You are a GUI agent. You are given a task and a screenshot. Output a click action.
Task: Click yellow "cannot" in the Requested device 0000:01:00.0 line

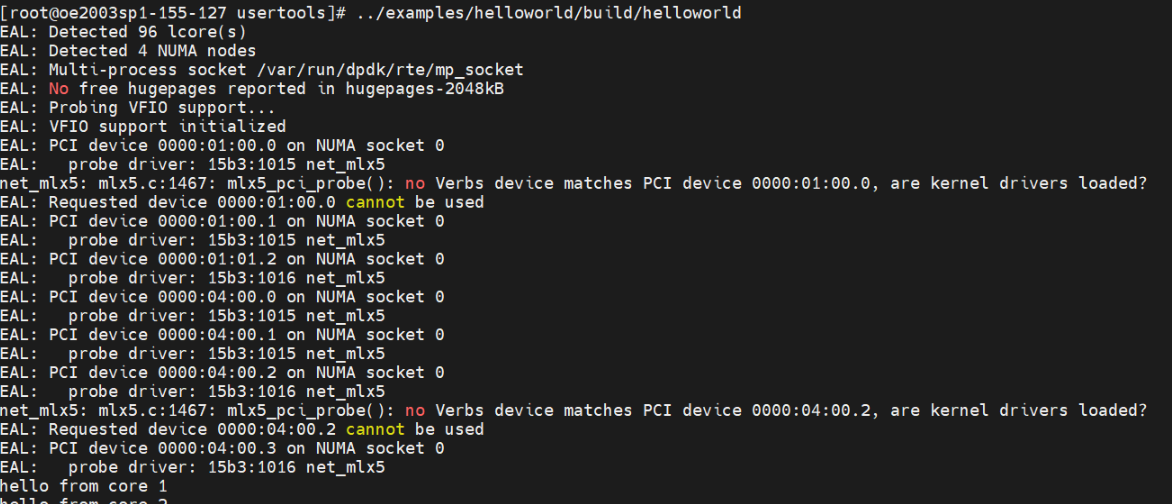tap(376, 202)
